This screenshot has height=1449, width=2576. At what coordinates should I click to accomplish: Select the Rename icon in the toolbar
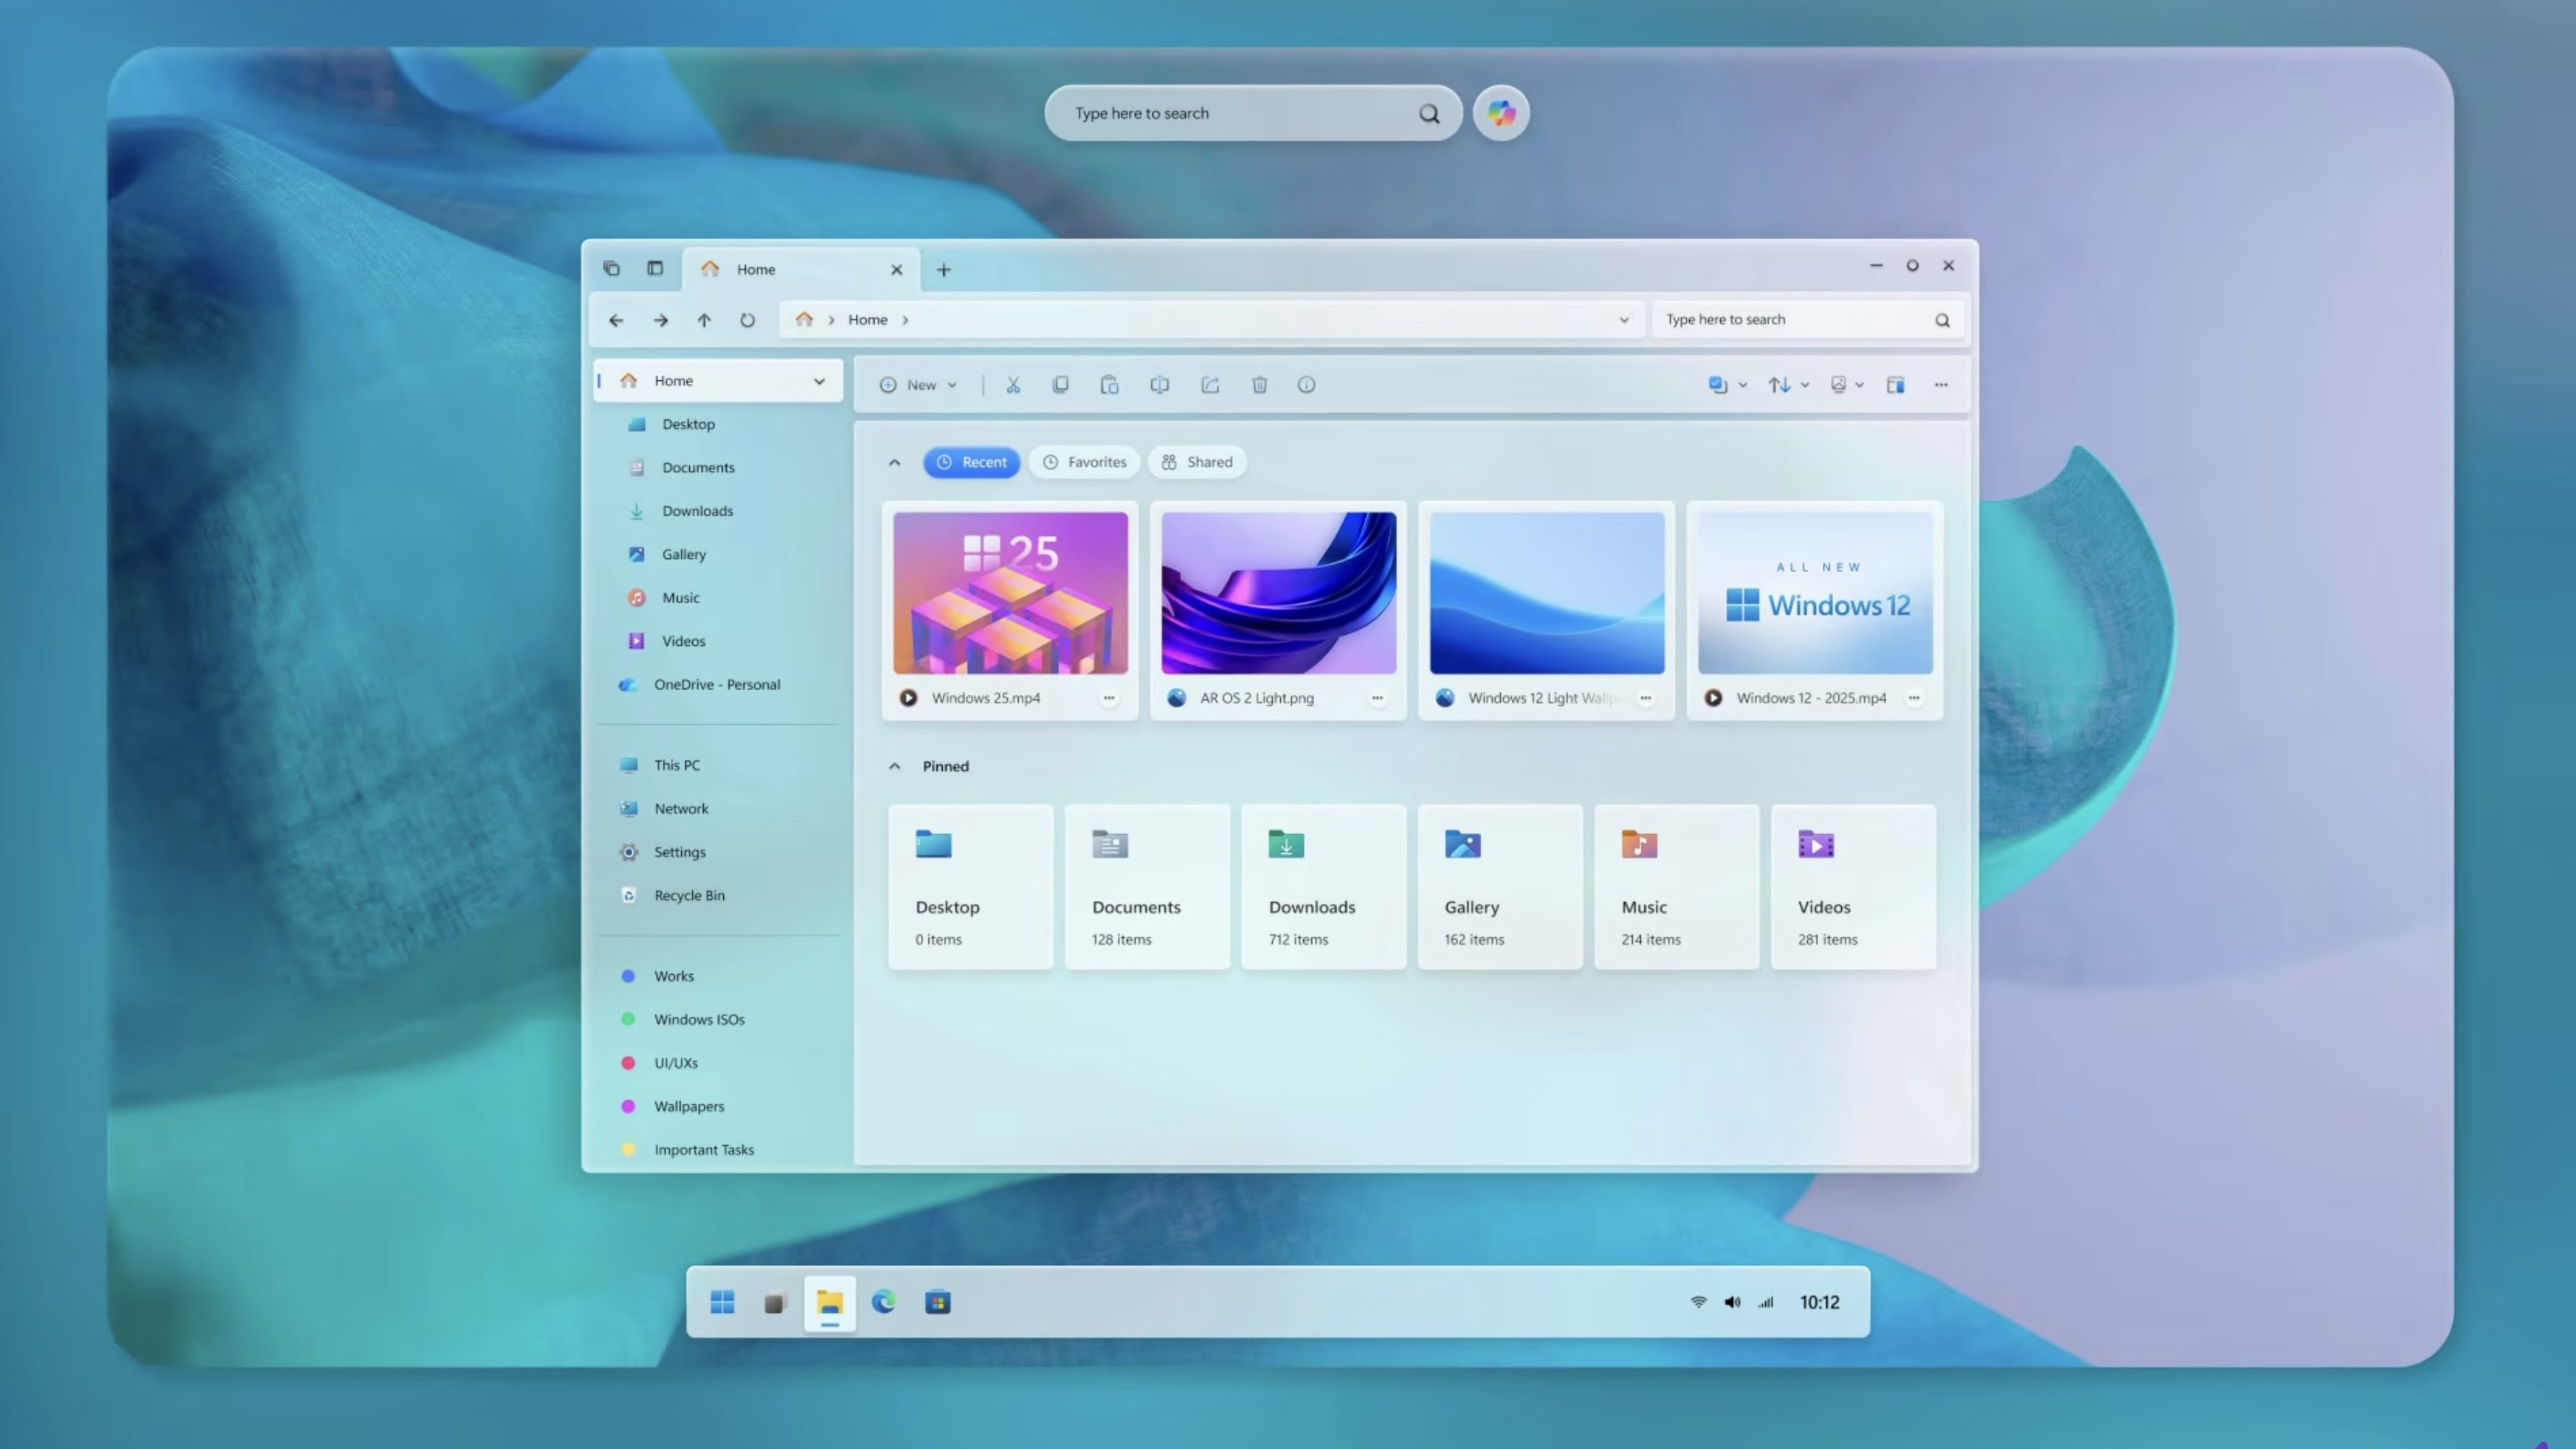[x=1159, y=385]
